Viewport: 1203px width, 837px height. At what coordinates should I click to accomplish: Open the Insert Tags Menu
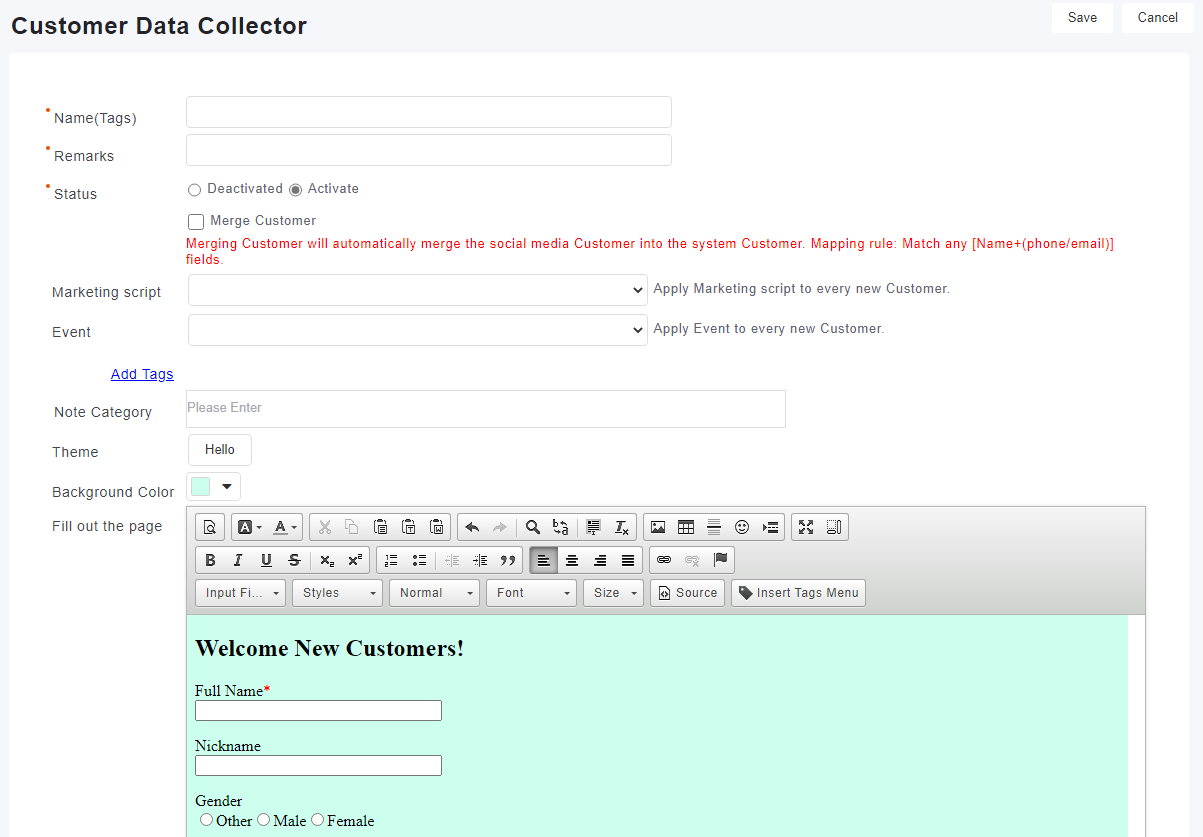(x=798, y=593)
